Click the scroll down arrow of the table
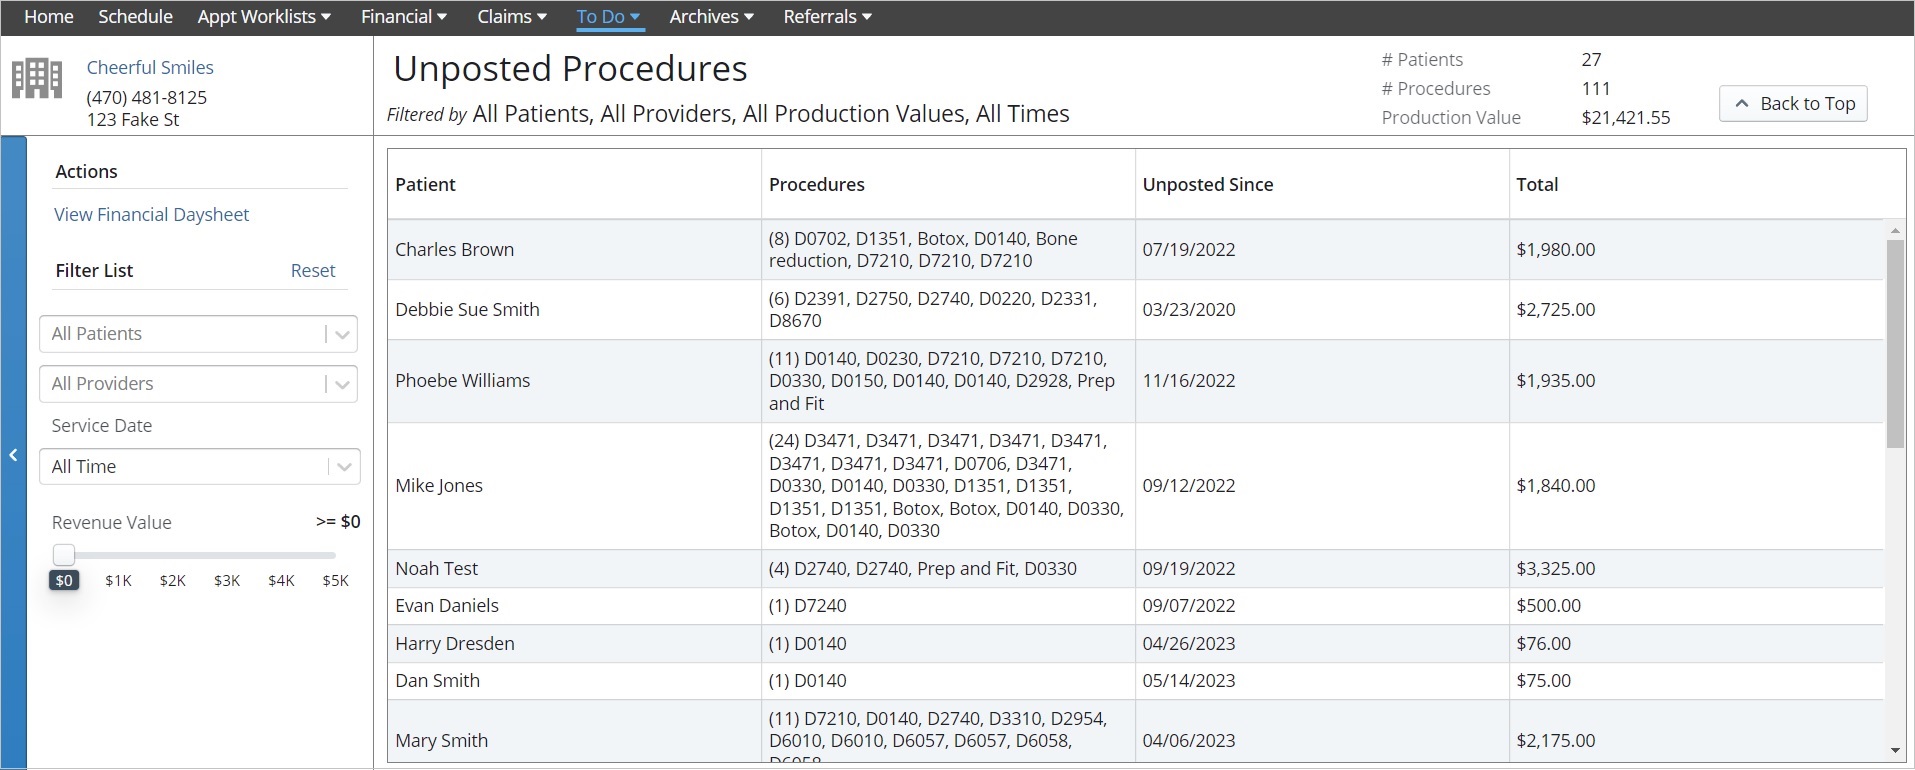This screenshot has height=770, width=1915. click(x=1895, y=750)
